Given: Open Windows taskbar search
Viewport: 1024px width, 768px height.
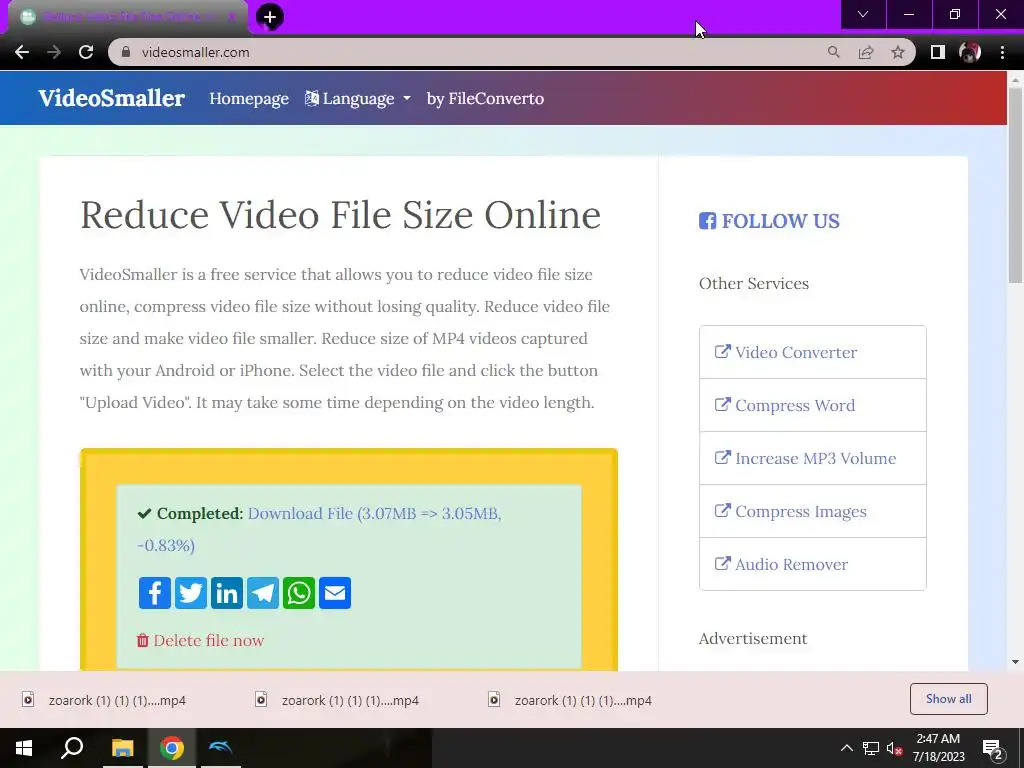Looking at the screenshot, I should [x=72, y=748].
